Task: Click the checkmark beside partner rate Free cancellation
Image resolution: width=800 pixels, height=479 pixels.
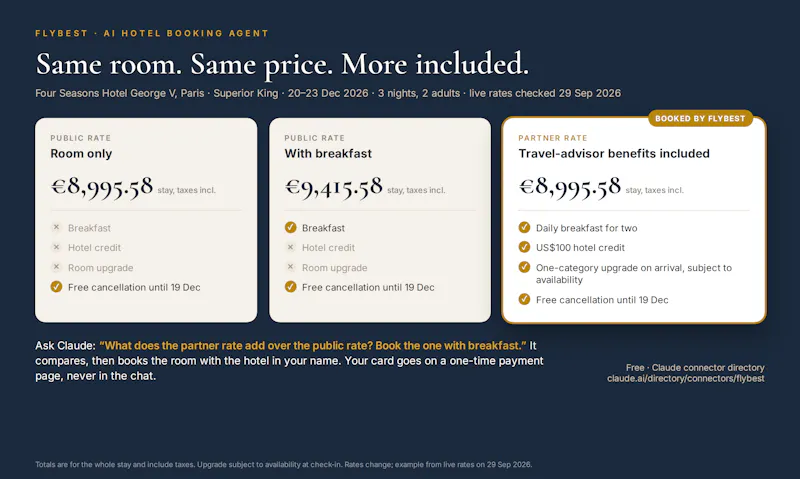Action: [524, 299]
